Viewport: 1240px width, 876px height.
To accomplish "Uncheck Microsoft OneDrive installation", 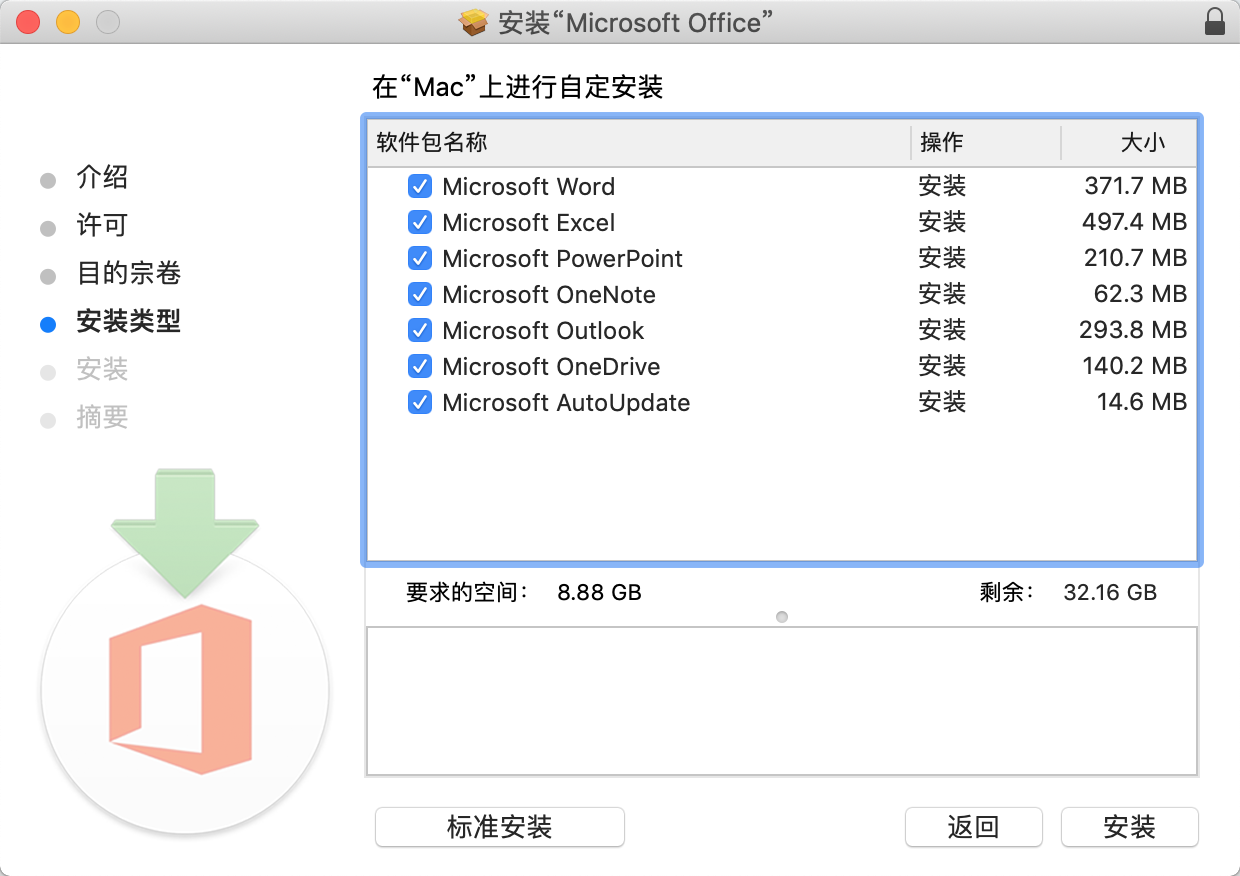I will click(x=420, y=366).
